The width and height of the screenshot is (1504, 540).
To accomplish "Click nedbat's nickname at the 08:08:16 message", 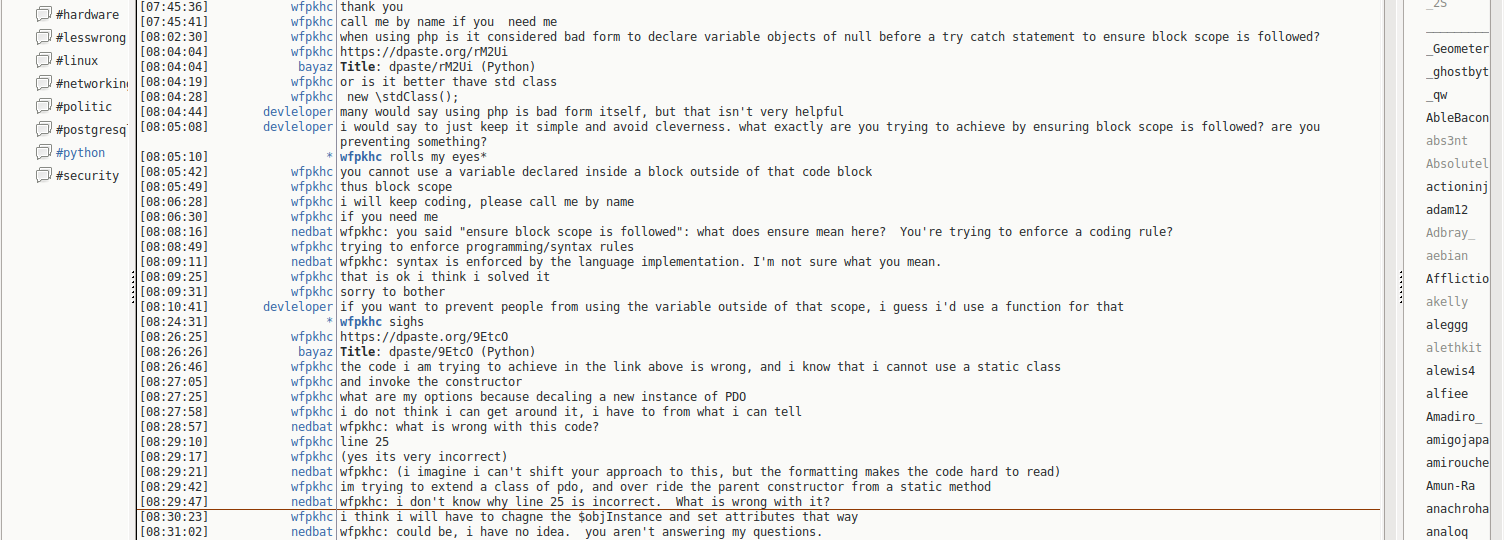I will point(311,232).
